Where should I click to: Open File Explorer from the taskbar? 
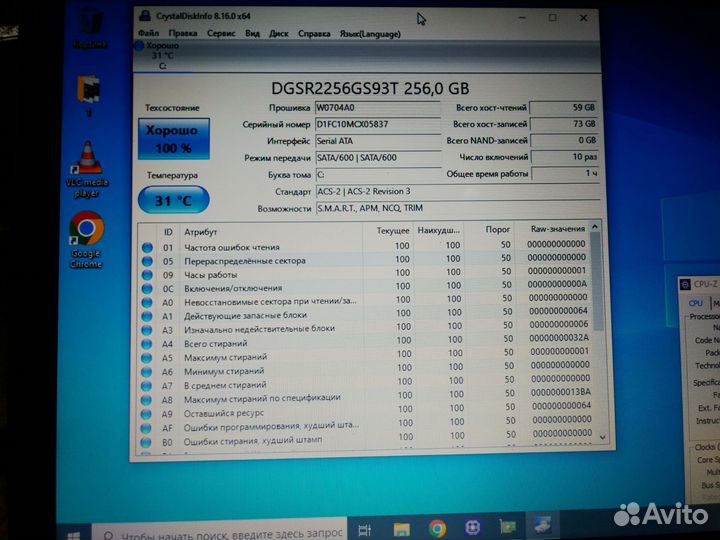[x=401, y=529]
